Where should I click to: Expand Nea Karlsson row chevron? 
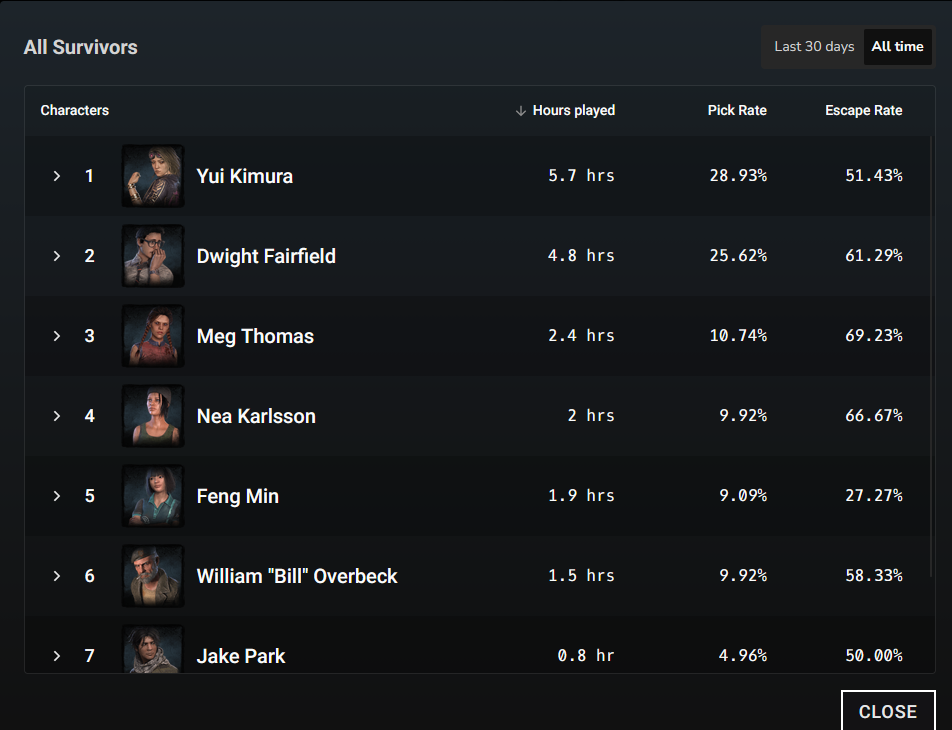[56, 416]
